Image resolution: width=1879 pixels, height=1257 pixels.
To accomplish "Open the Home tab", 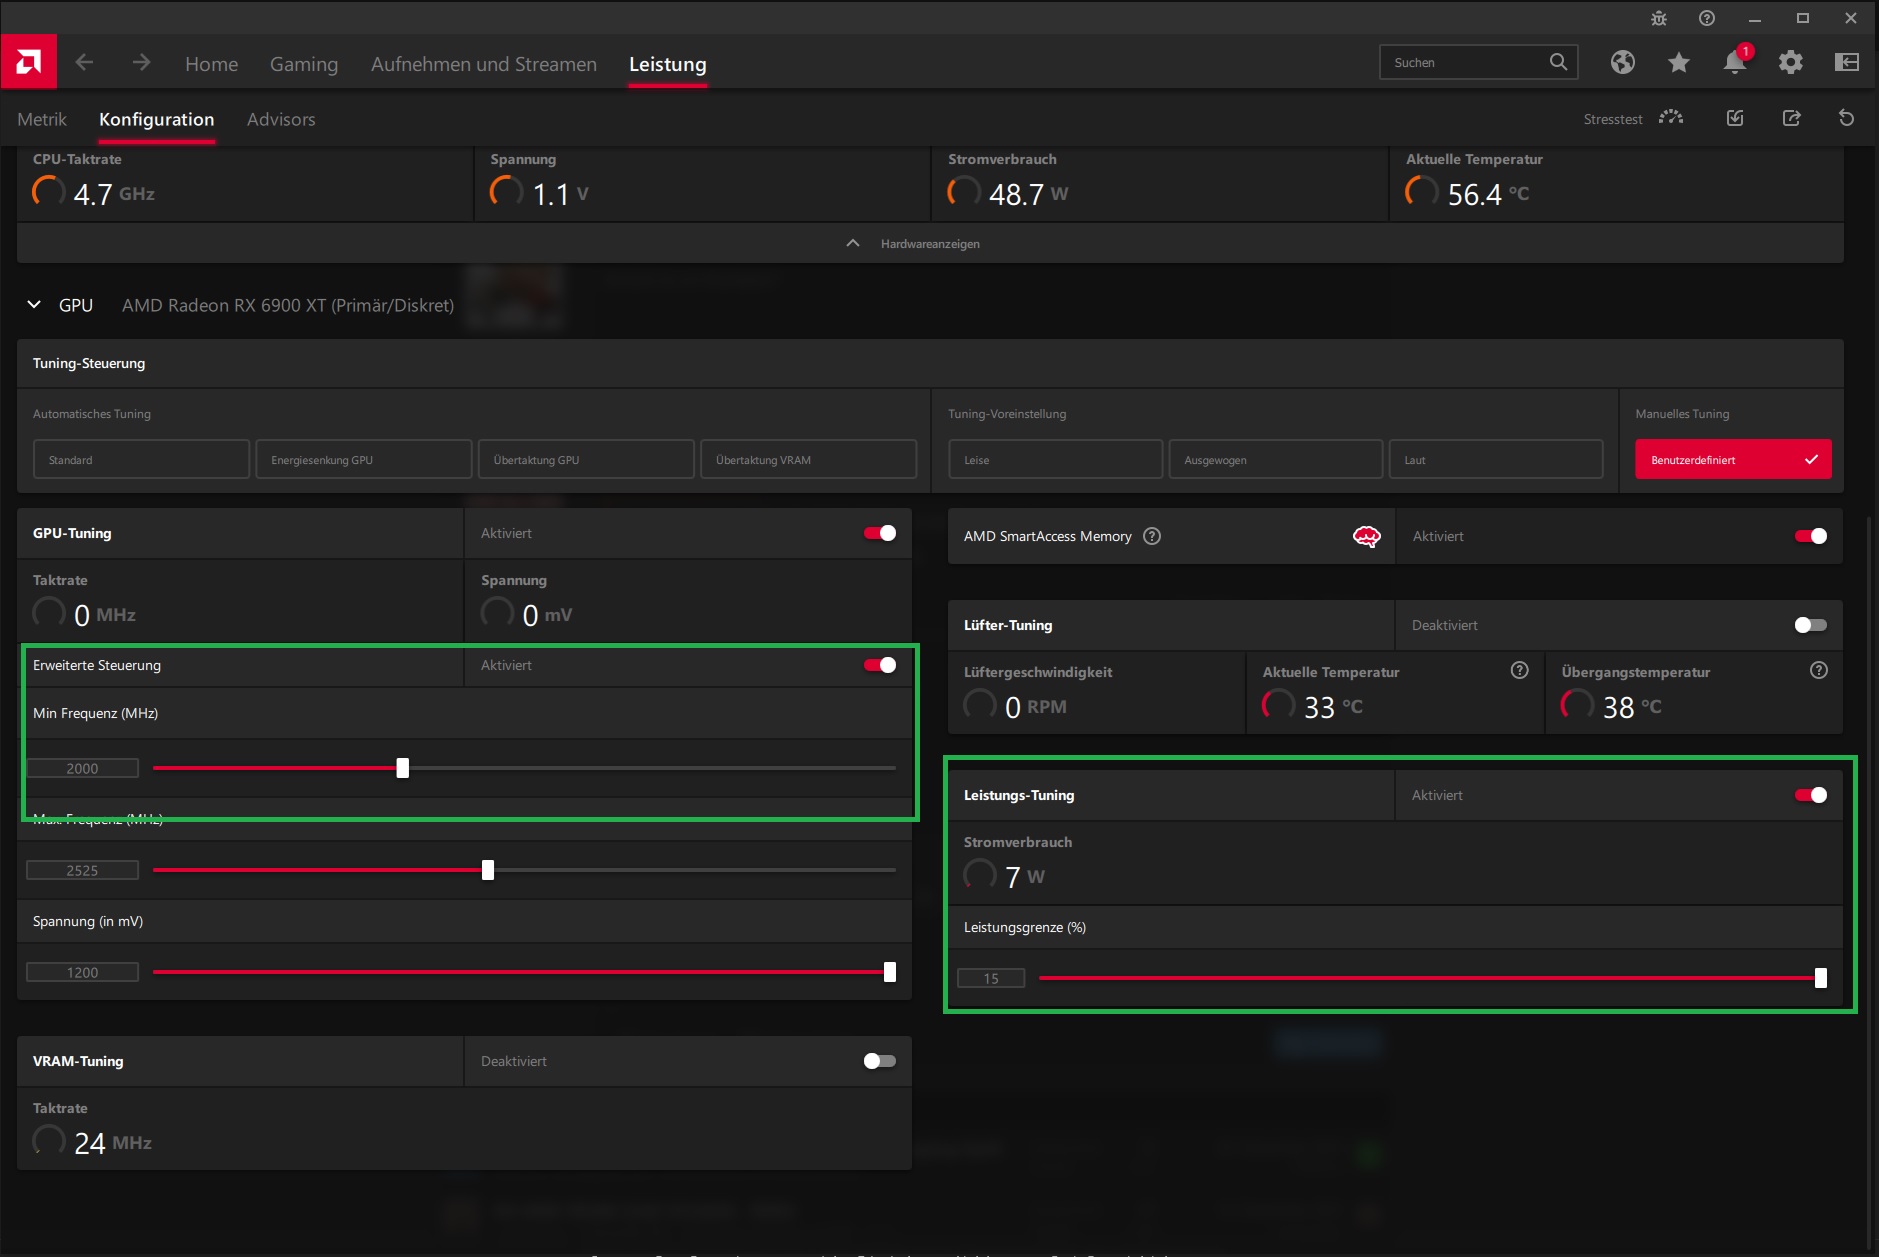I will pyautogui.click(x=212, y=64).
